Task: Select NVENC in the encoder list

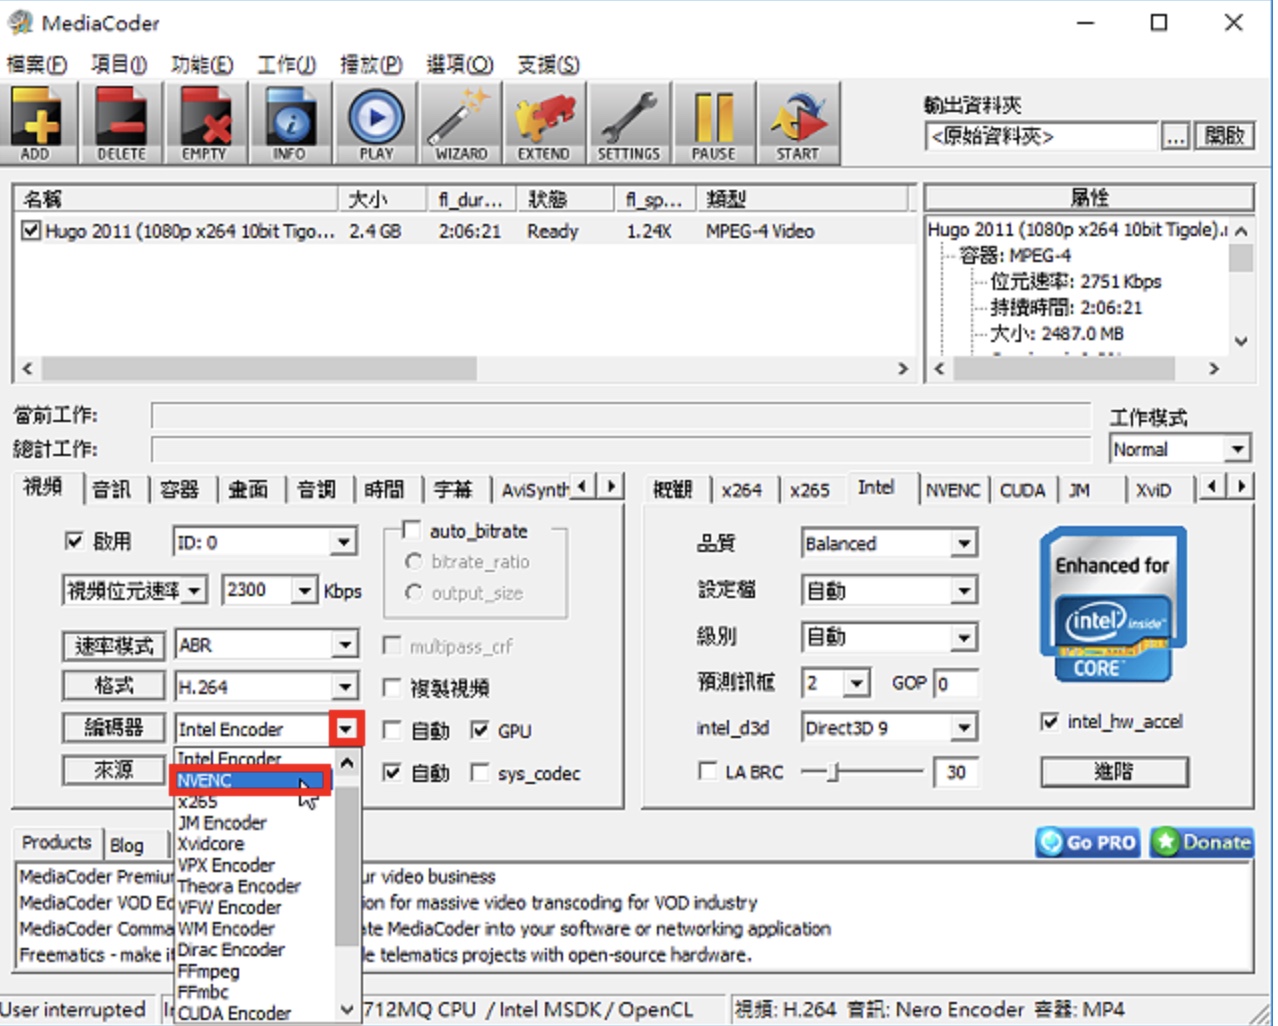Action: pyautogui.click(x=253, y=780)
